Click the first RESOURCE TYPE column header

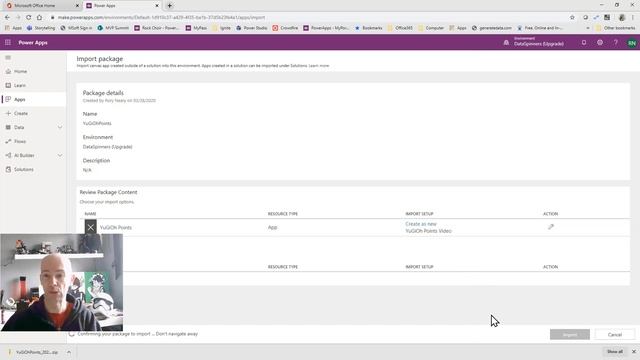point(283,214)
